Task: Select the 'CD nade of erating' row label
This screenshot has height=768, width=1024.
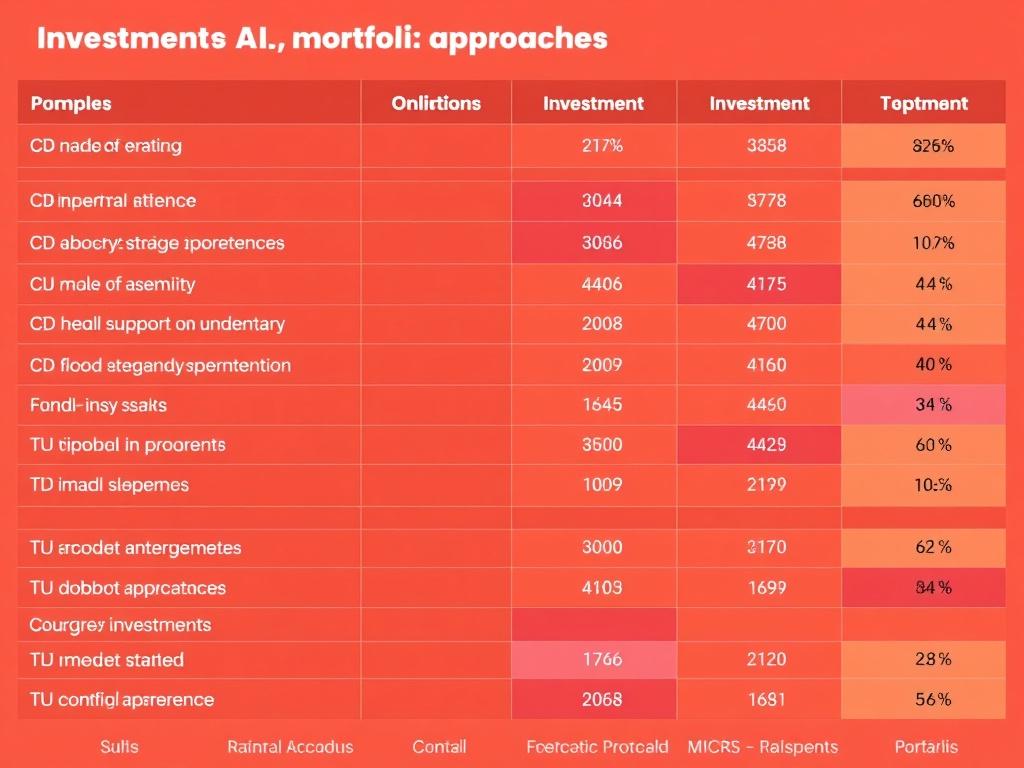Action: coord(106,146)
